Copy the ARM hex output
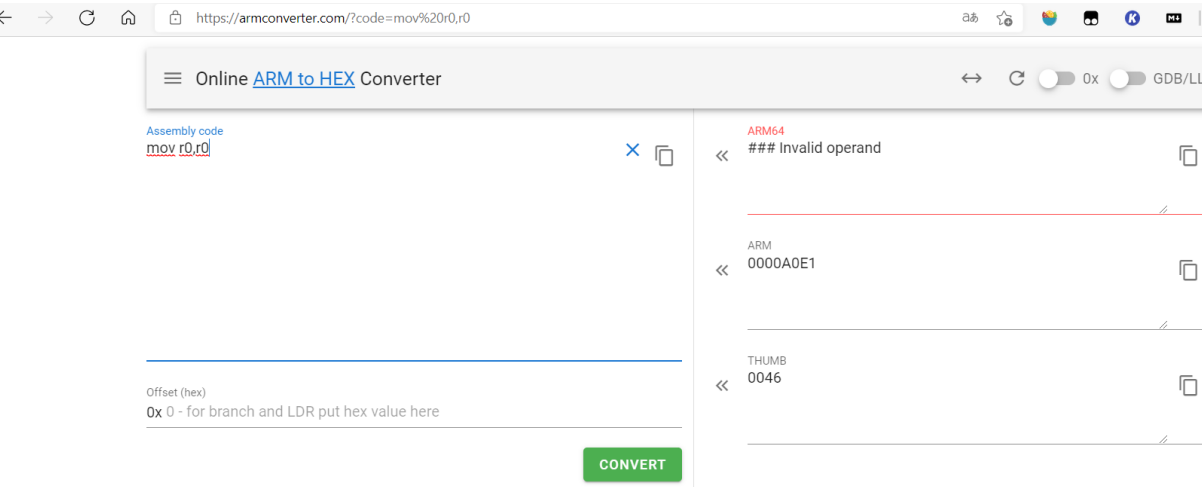This screenshot has width=1202, height=487. pyautogui.click(x=1187, y=270)
